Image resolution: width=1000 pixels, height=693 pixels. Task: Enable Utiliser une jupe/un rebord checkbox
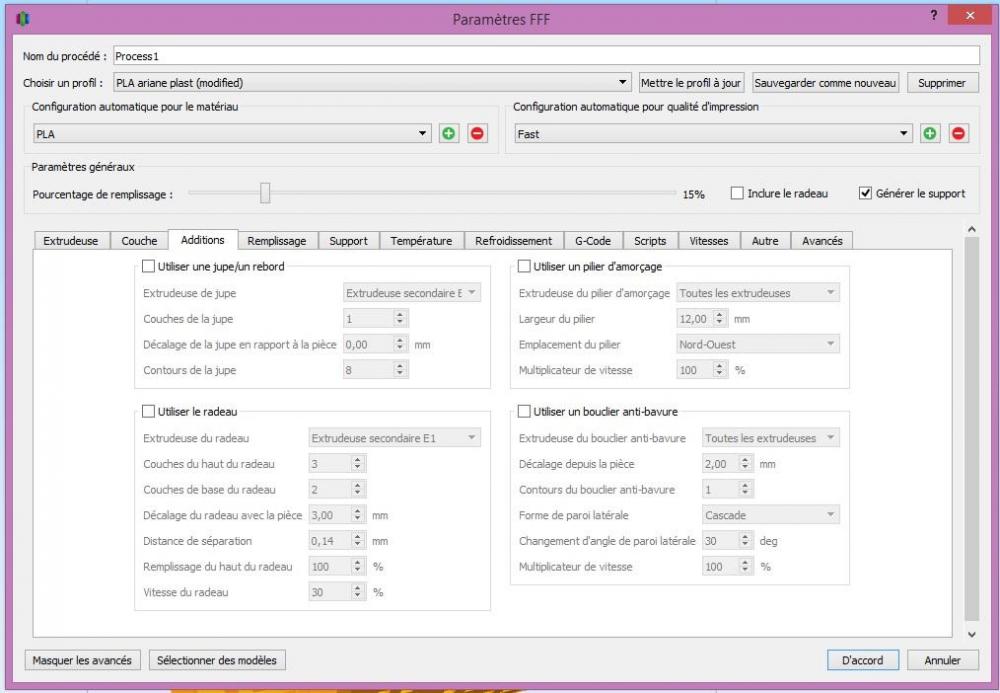148,266
